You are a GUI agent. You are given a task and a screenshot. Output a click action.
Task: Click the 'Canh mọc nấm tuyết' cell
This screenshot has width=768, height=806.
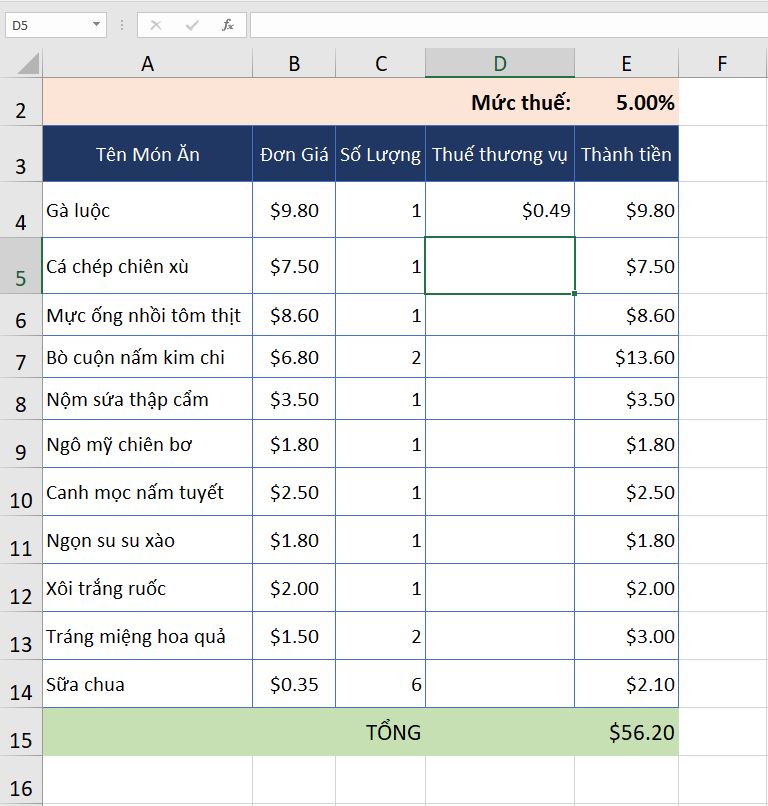(x=148, y=492)
